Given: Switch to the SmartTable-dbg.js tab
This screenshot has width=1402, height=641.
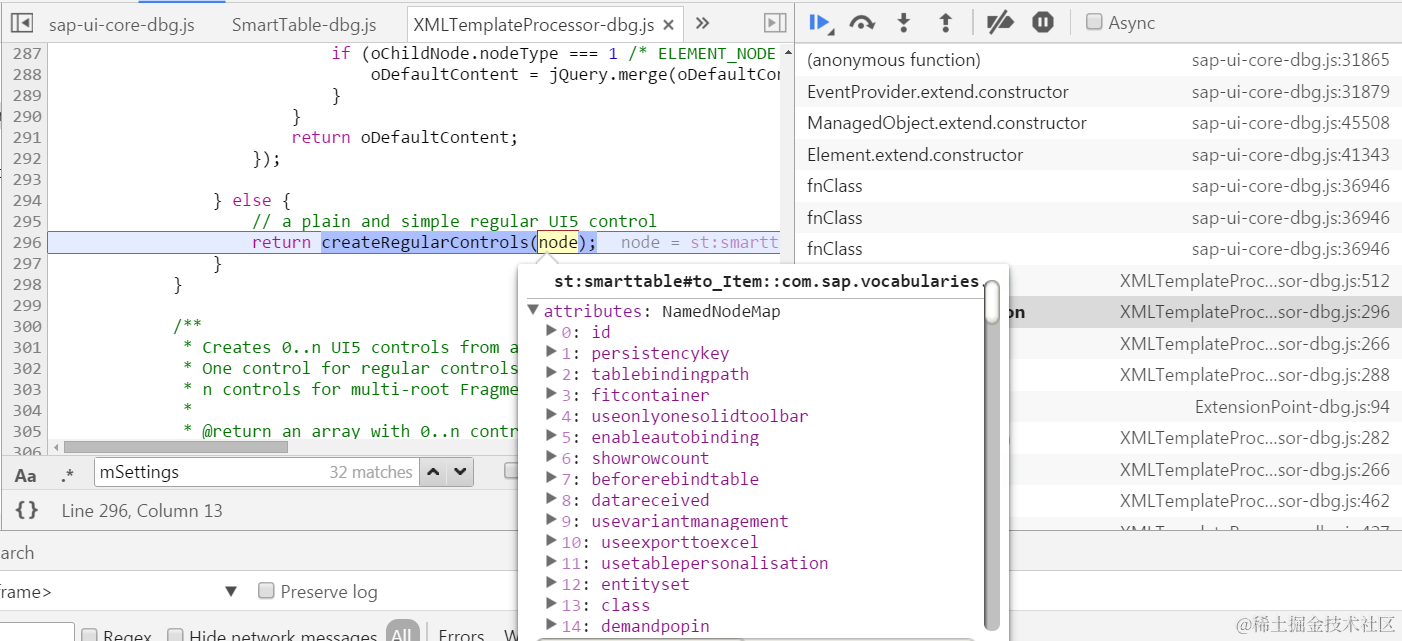Looking at the screenshot, I should pos(304,24).
